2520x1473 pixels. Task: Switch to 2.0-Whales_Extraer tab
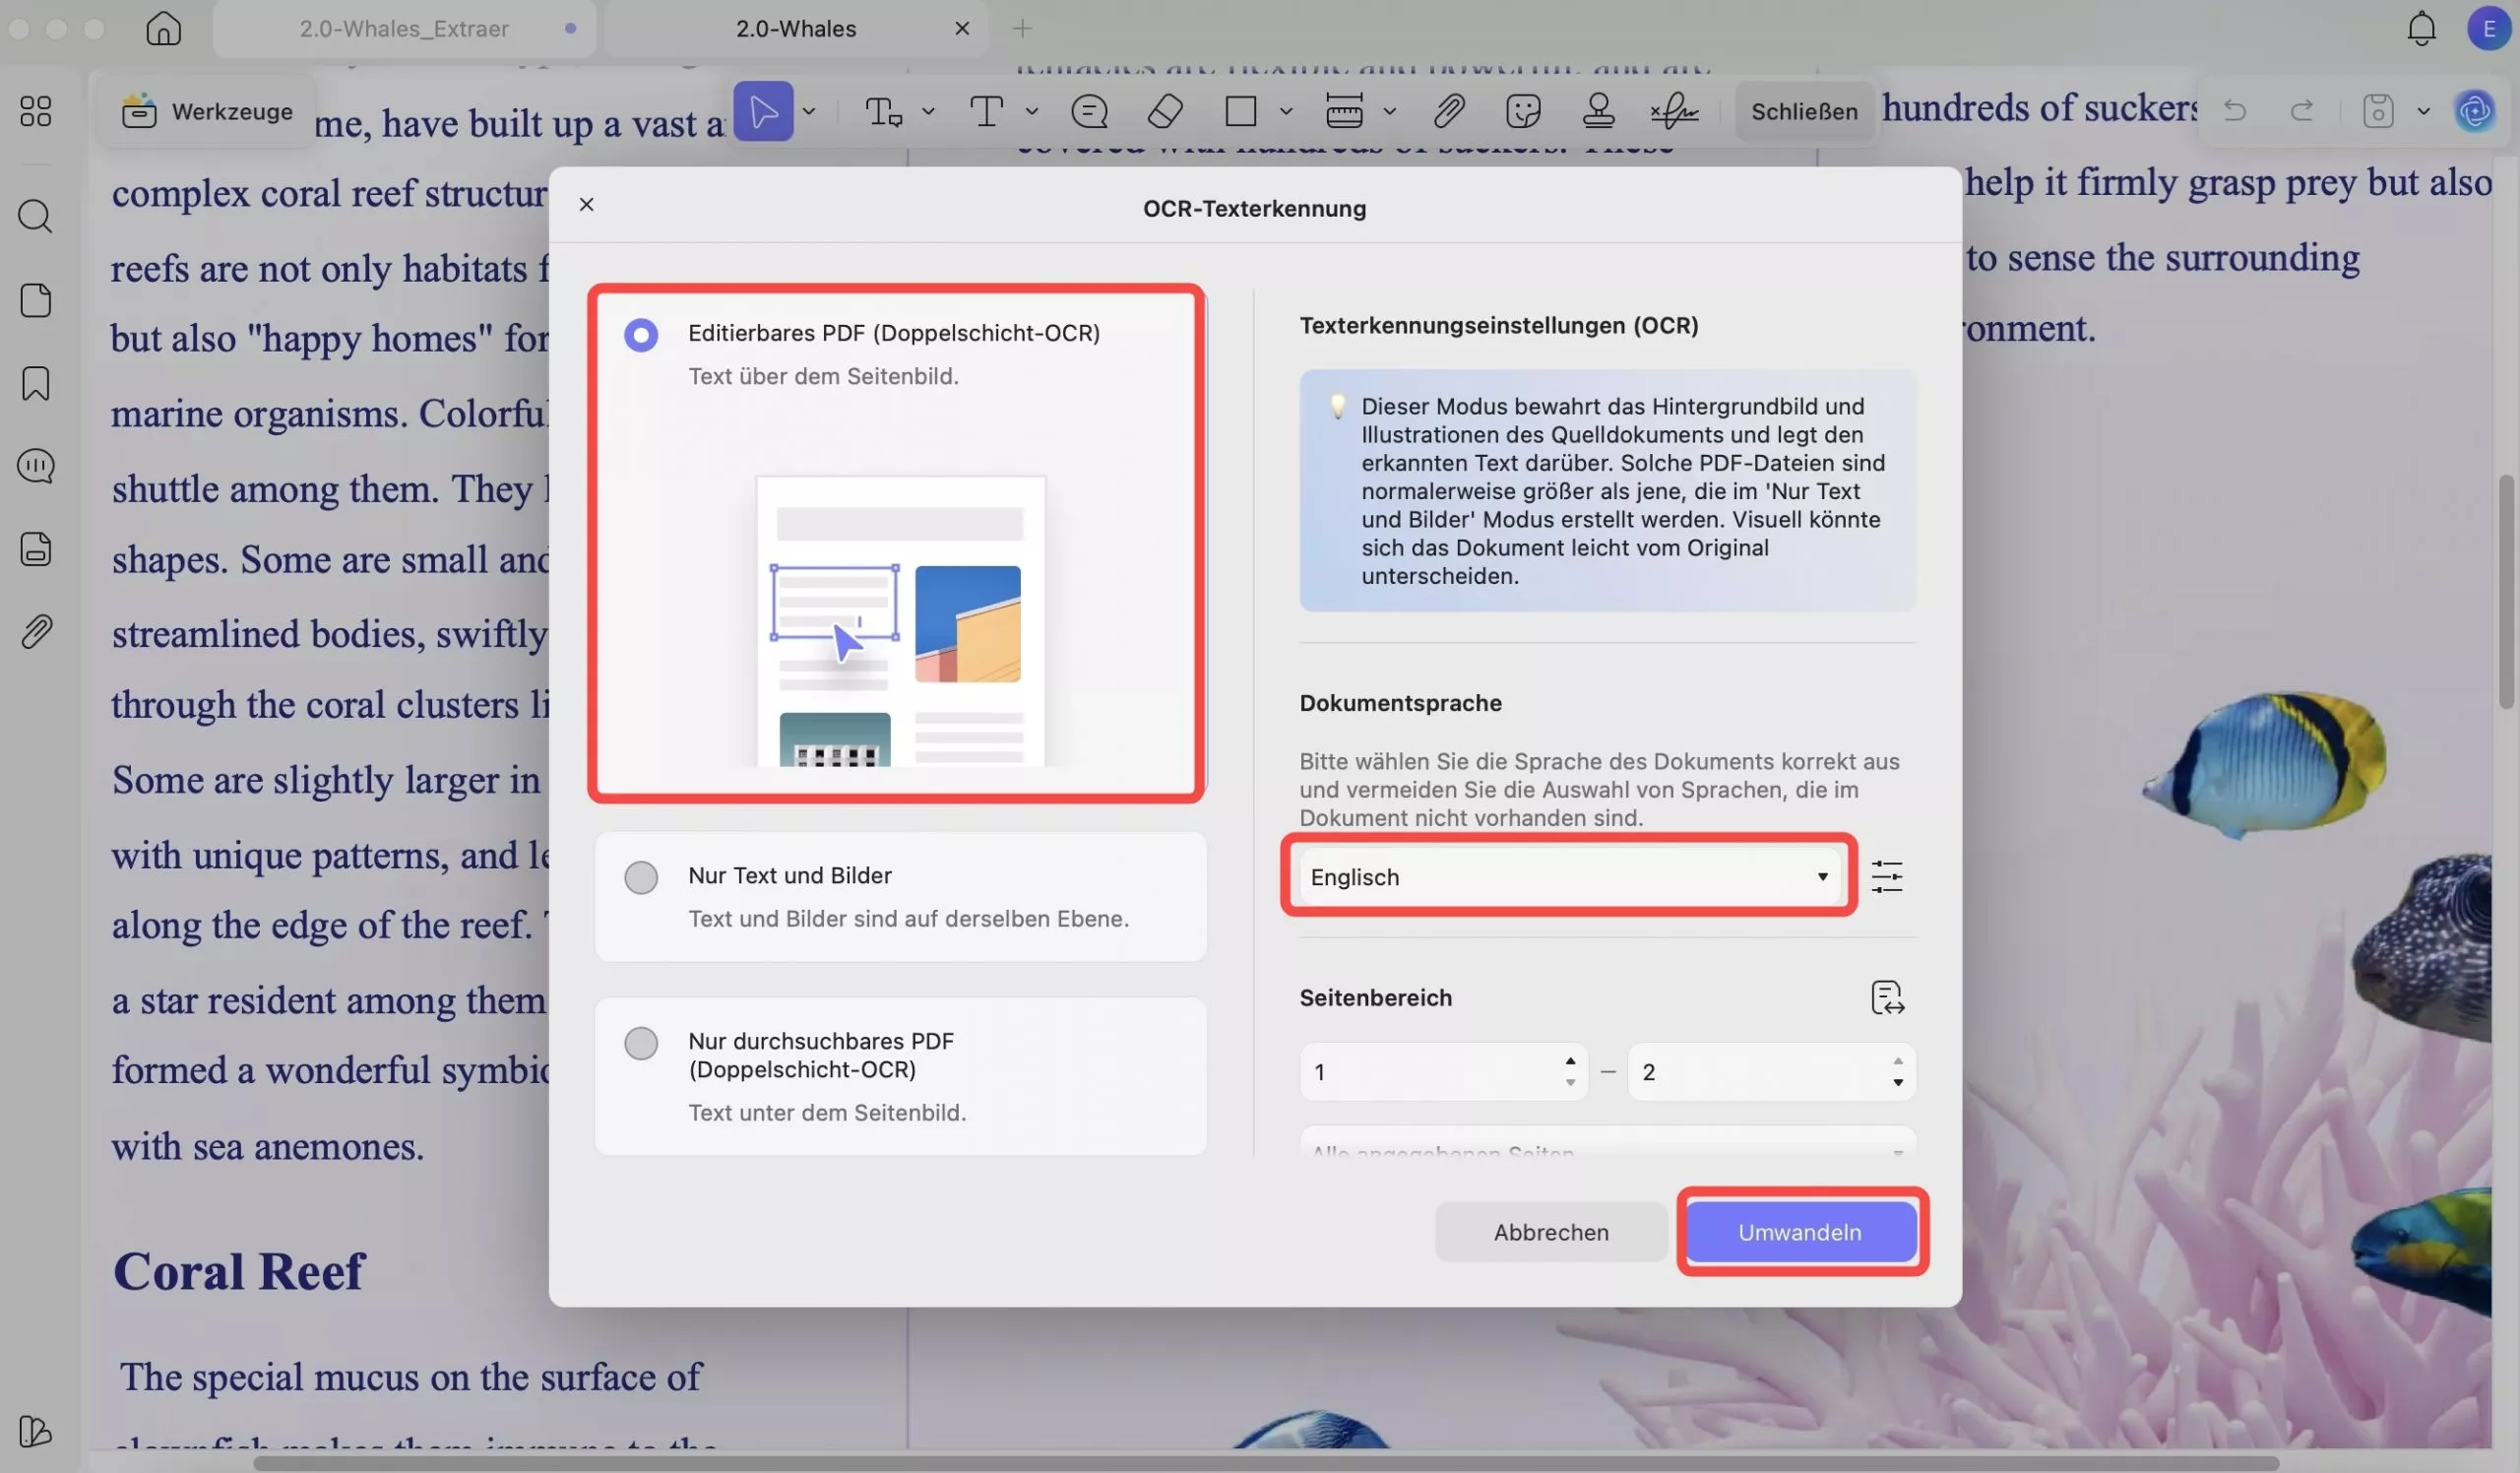(404, 28)
